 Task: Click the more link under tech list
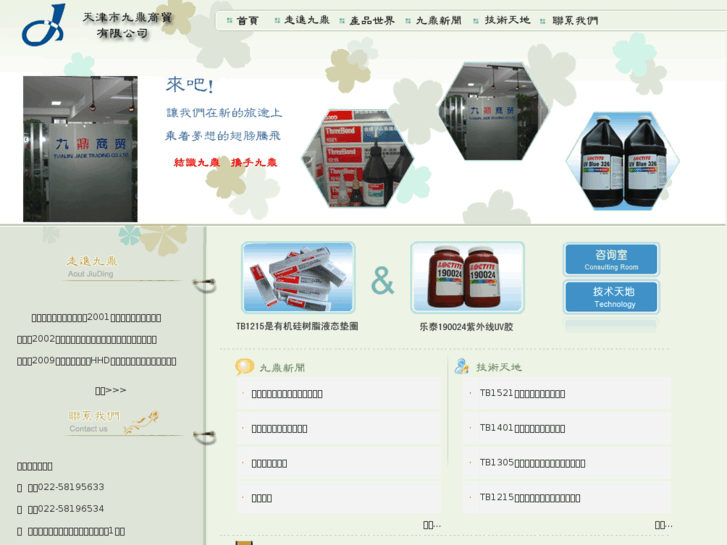coord(663,525)
